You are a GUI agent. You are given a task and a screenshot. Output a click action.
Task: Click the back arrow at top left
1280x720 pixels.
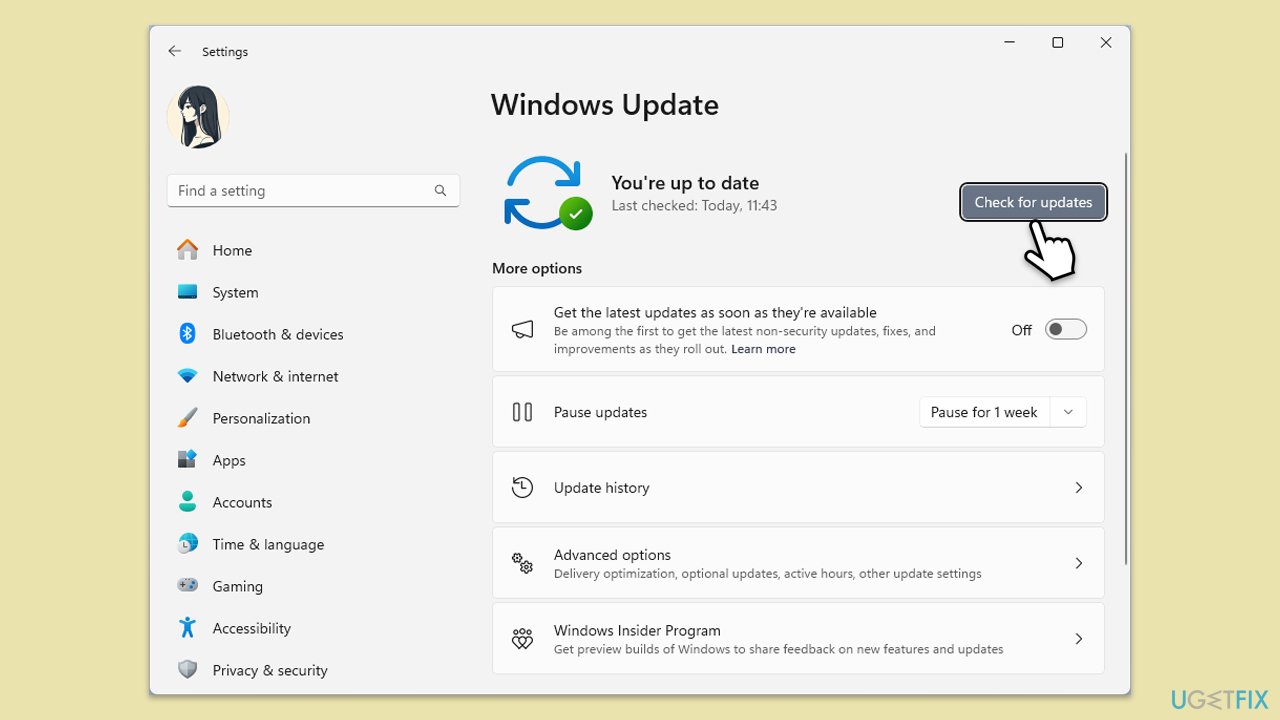pos(174,50)
